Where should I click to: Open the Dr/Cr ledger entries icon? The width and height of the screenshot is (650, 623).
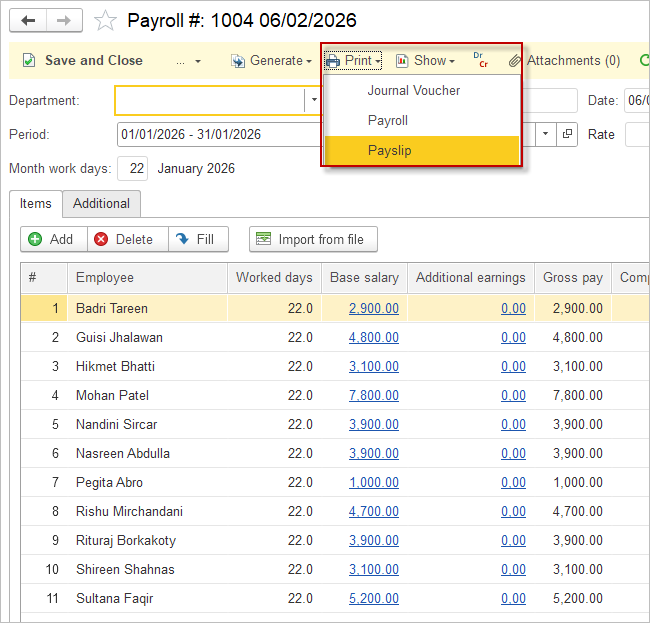(x=481, y=61)
